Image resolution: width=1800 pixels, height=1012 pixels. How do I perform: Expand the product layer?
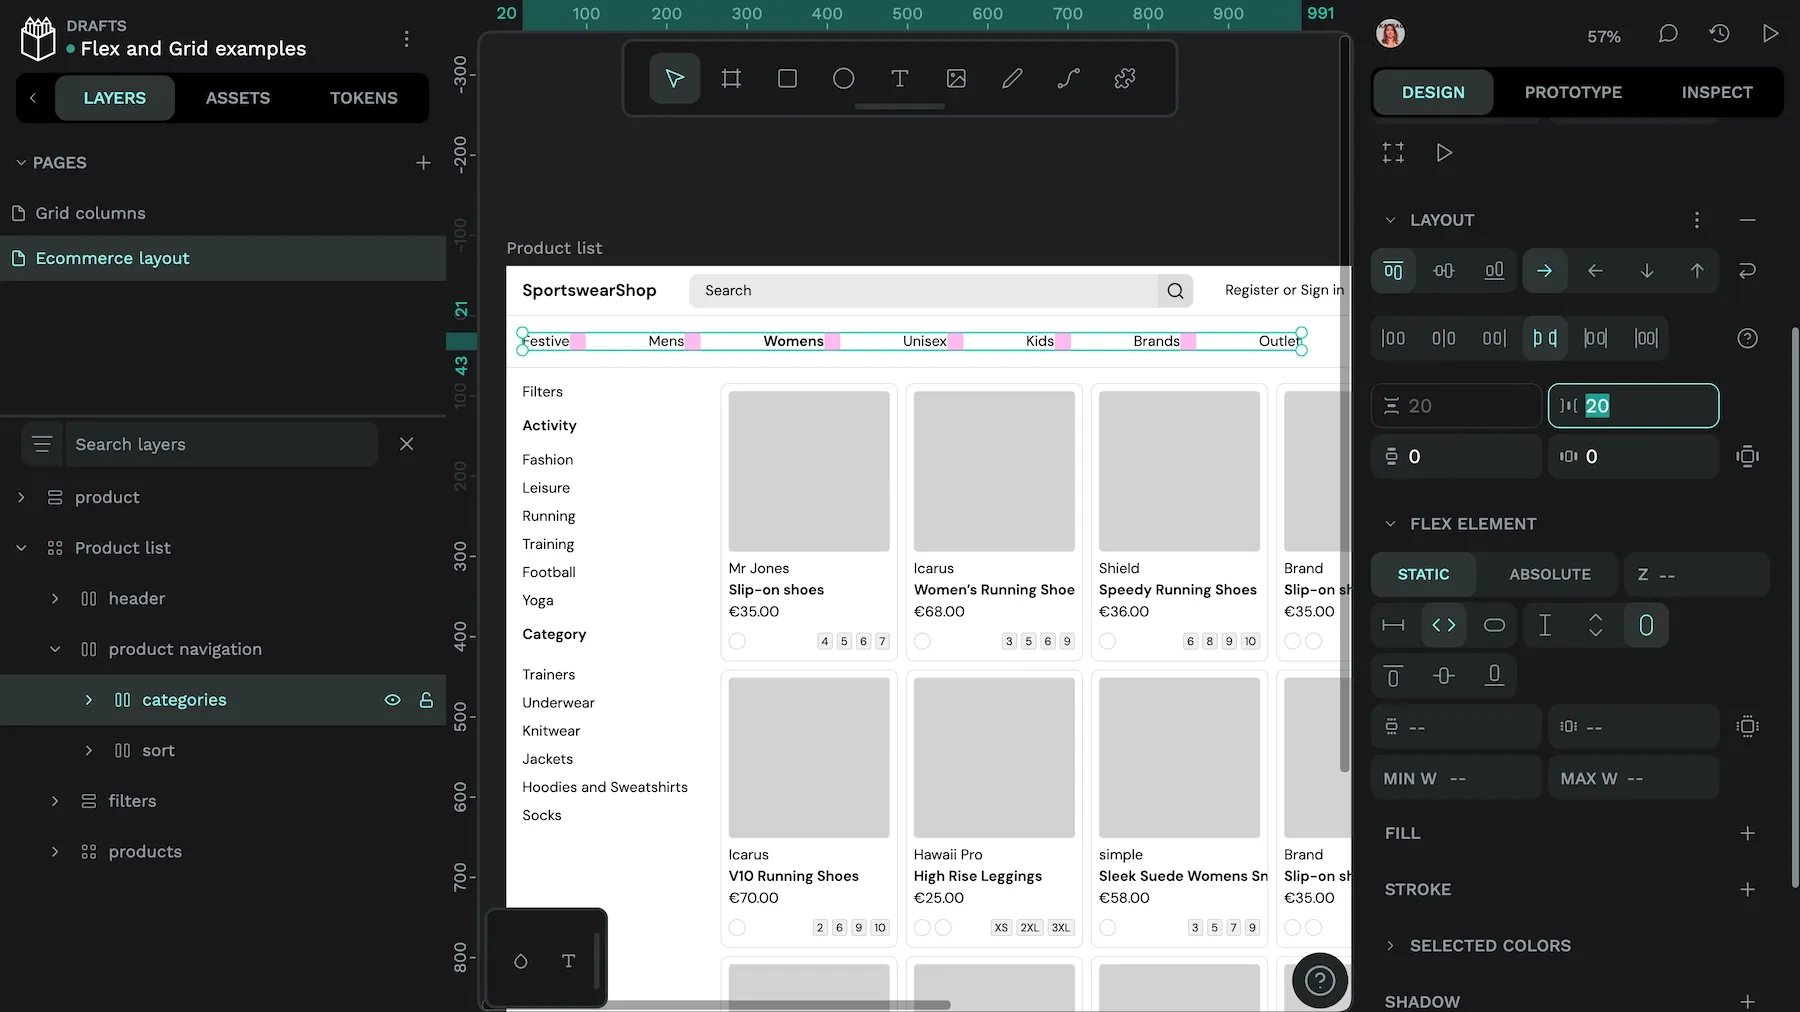coord(21,497)
